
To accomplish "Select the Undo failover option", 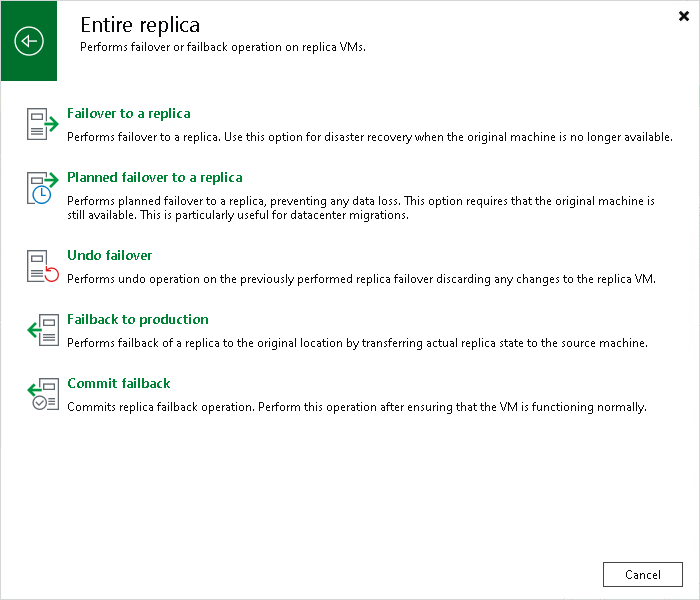I will click(x=109, y=255).
